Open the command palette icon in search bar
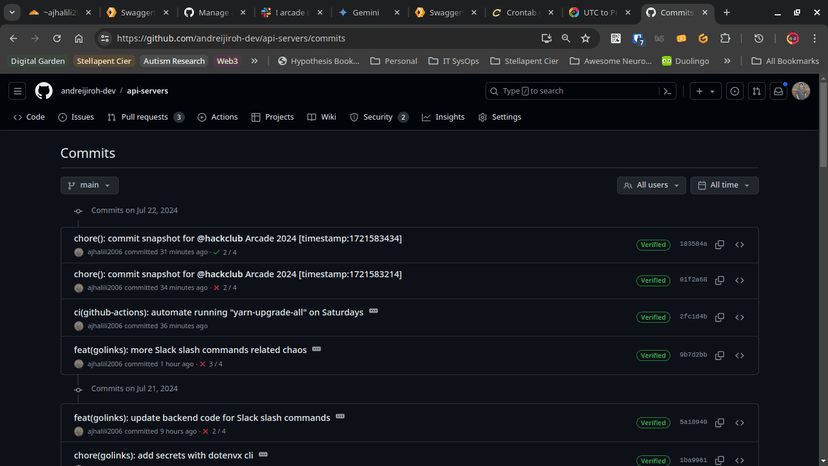 (667, 91)
